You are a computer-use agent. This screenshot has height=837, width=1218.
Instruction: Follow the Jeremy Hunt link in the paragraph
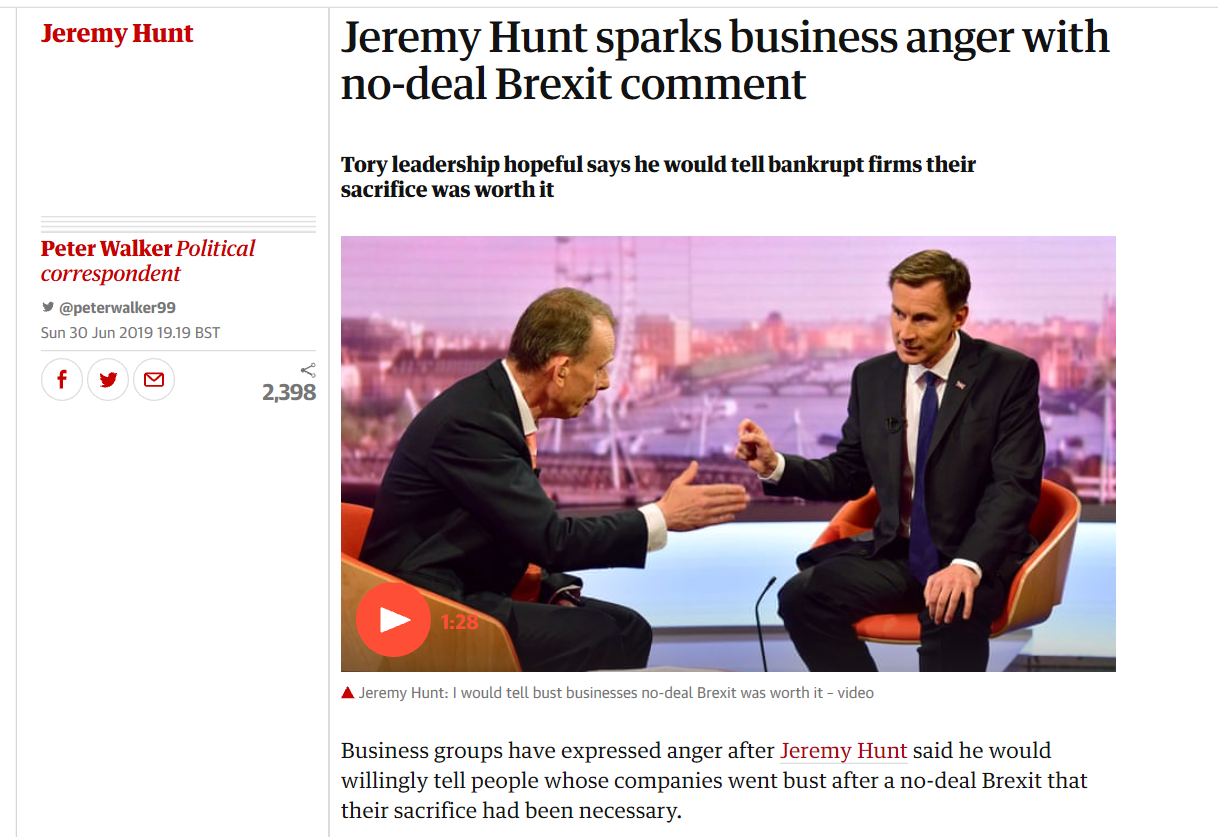[843, 750]
